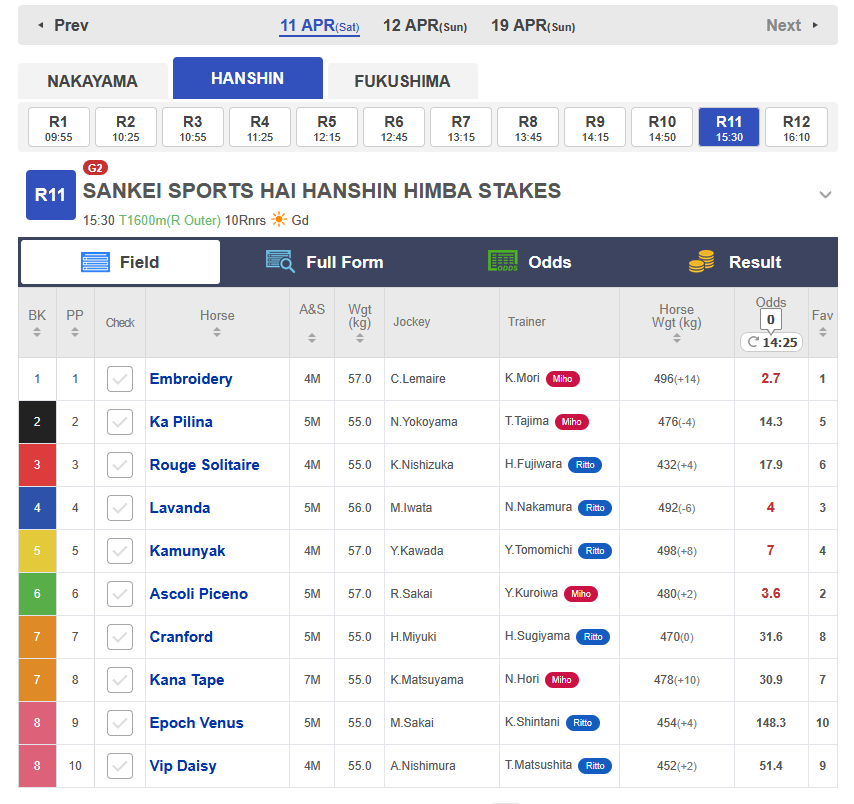Switch to the Odds tab
The width and height of the screenshot is (854, 804).
click(x=529, y=262)
